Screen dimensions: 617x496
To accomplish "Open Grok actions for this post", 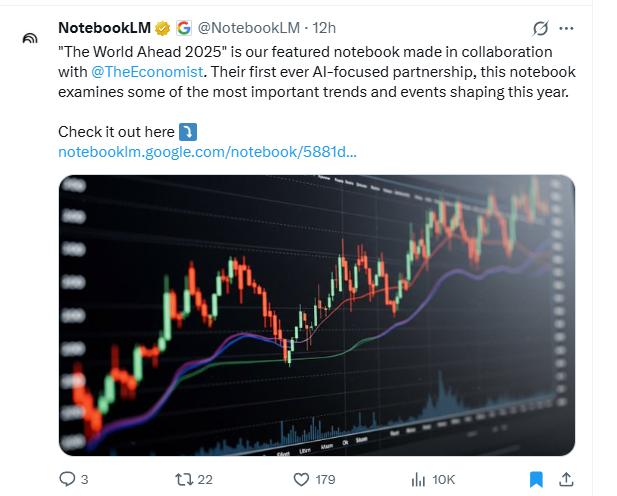I will point(541,27).
